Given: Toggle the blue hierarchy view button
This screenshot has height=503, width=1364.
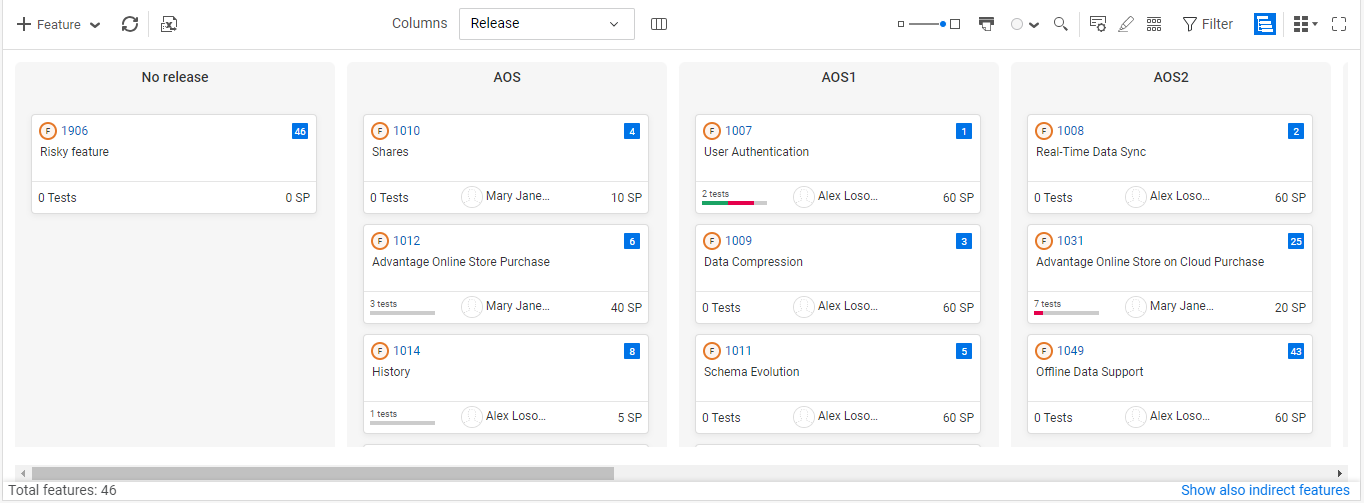Looking at the screenshot, I should (x=1264, y=24).
